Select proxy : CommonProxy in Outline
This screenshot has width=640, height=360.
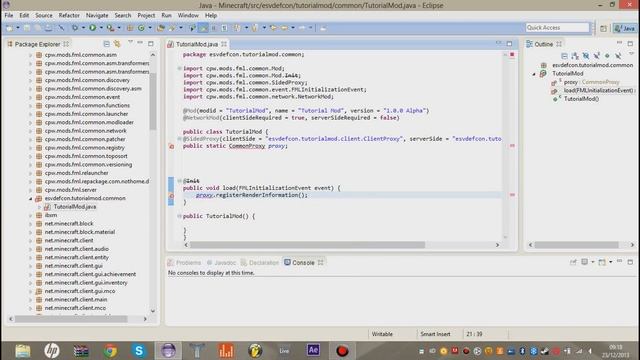click(591, 82)
